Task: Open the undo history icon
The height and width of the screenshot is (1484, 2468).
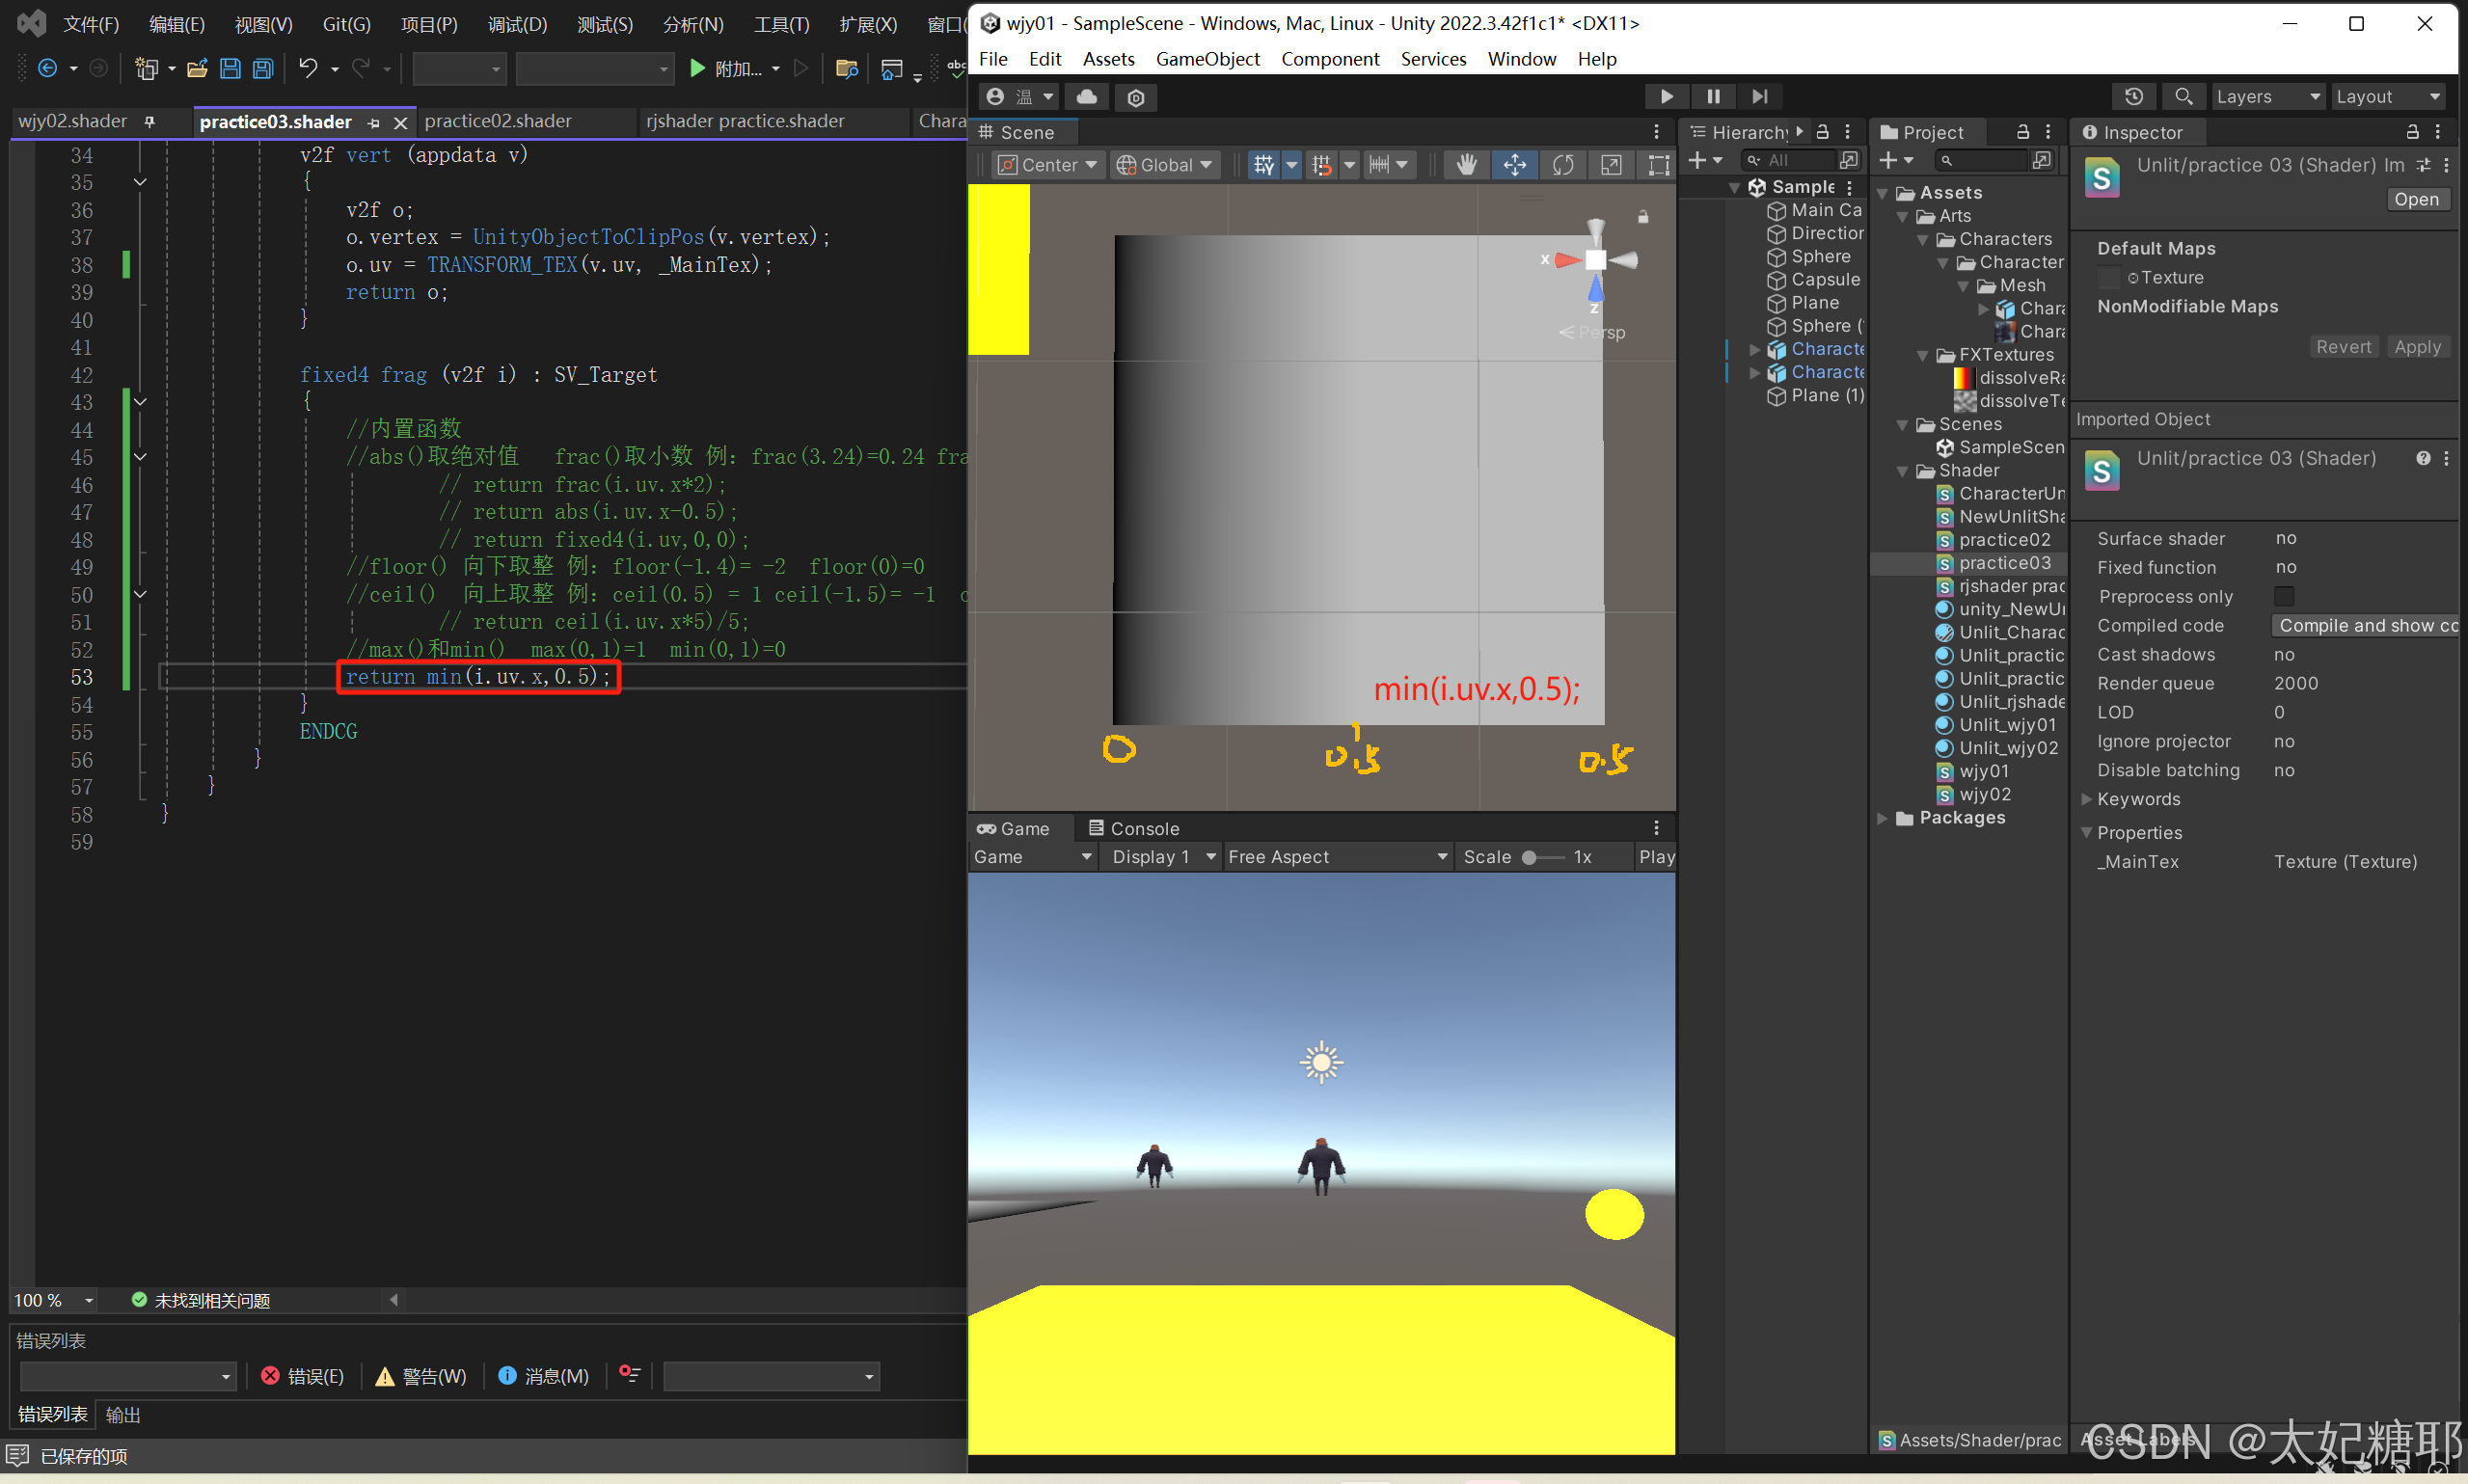Action: click(2133, 96)
